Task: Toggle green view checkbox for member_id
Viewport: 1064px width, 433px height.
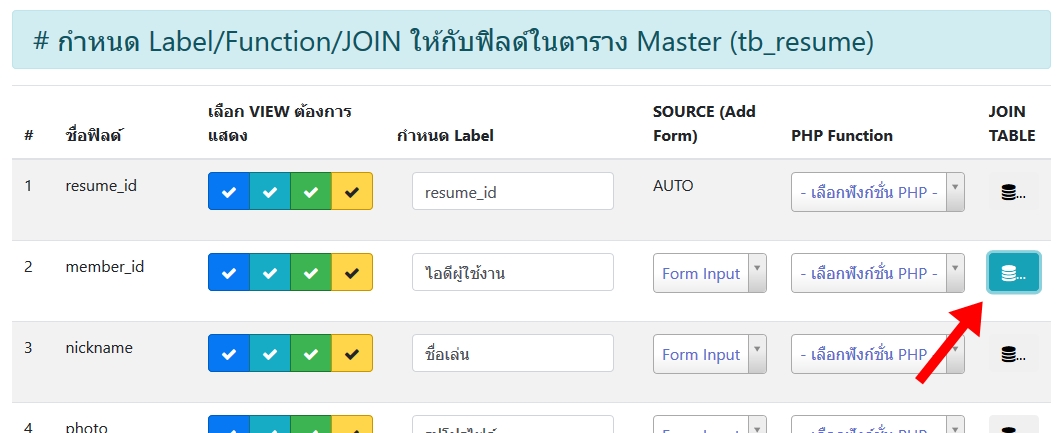Action: [311, 272]
